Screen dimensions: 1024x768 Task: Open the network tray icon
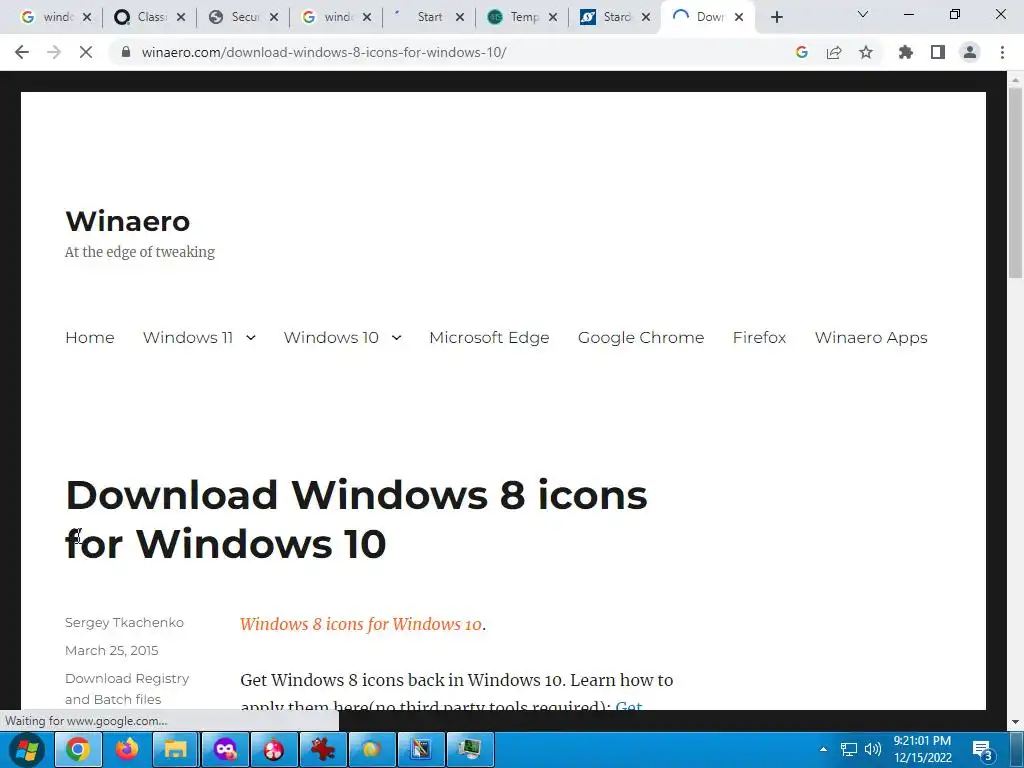pyautogui.click(x=848, y=749)
